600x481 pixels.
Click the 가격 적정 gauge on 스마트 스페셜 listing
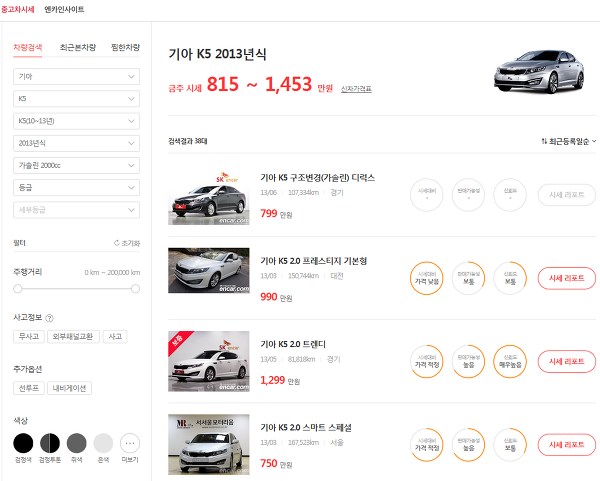pyautogui.click(x=427, y=445)
